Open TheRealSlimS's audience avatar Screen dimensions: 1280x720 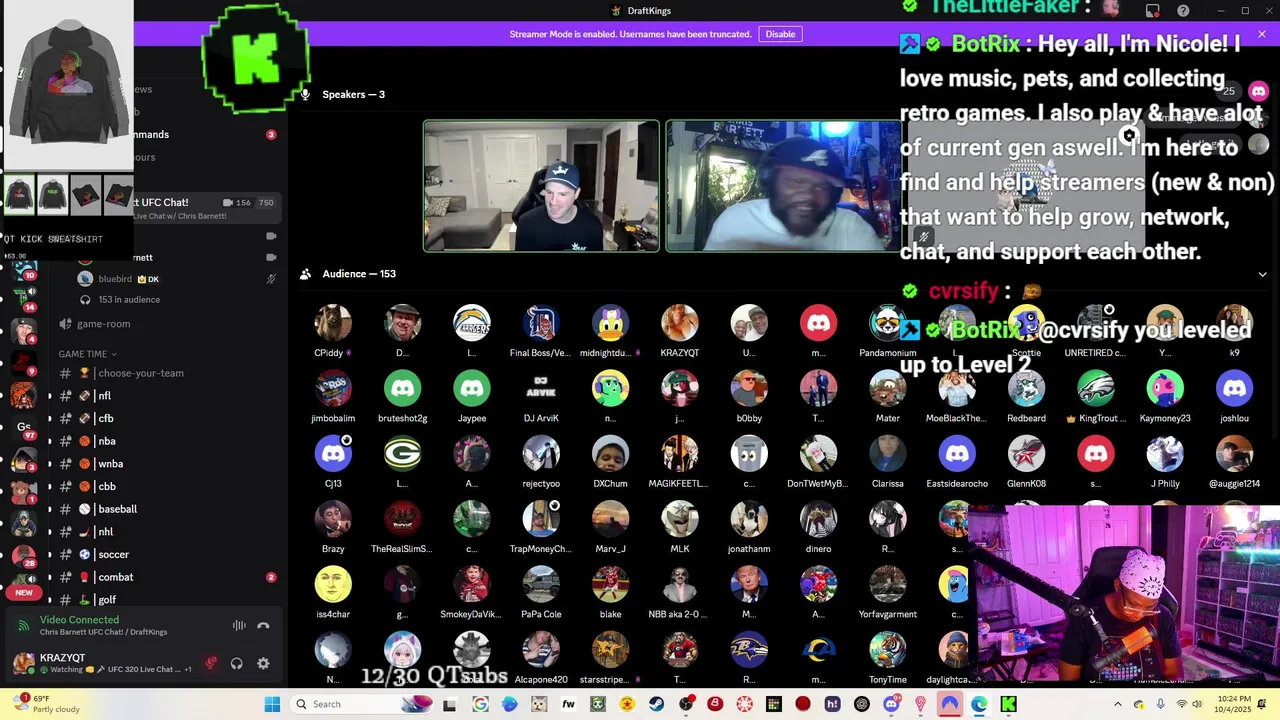click(402, 519)
